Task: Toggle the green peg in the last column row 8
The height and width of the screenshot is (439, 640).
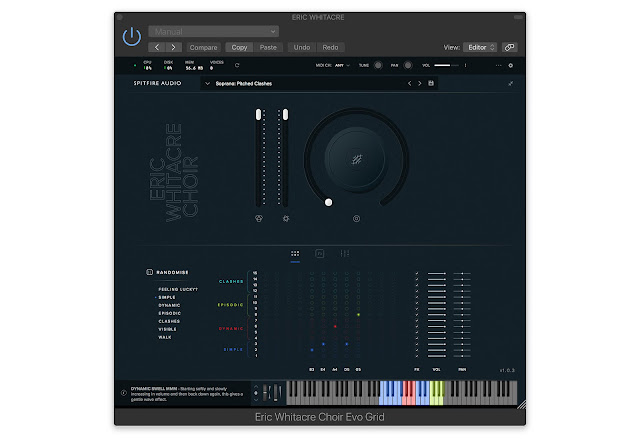Action: click(x=358, y=315)
